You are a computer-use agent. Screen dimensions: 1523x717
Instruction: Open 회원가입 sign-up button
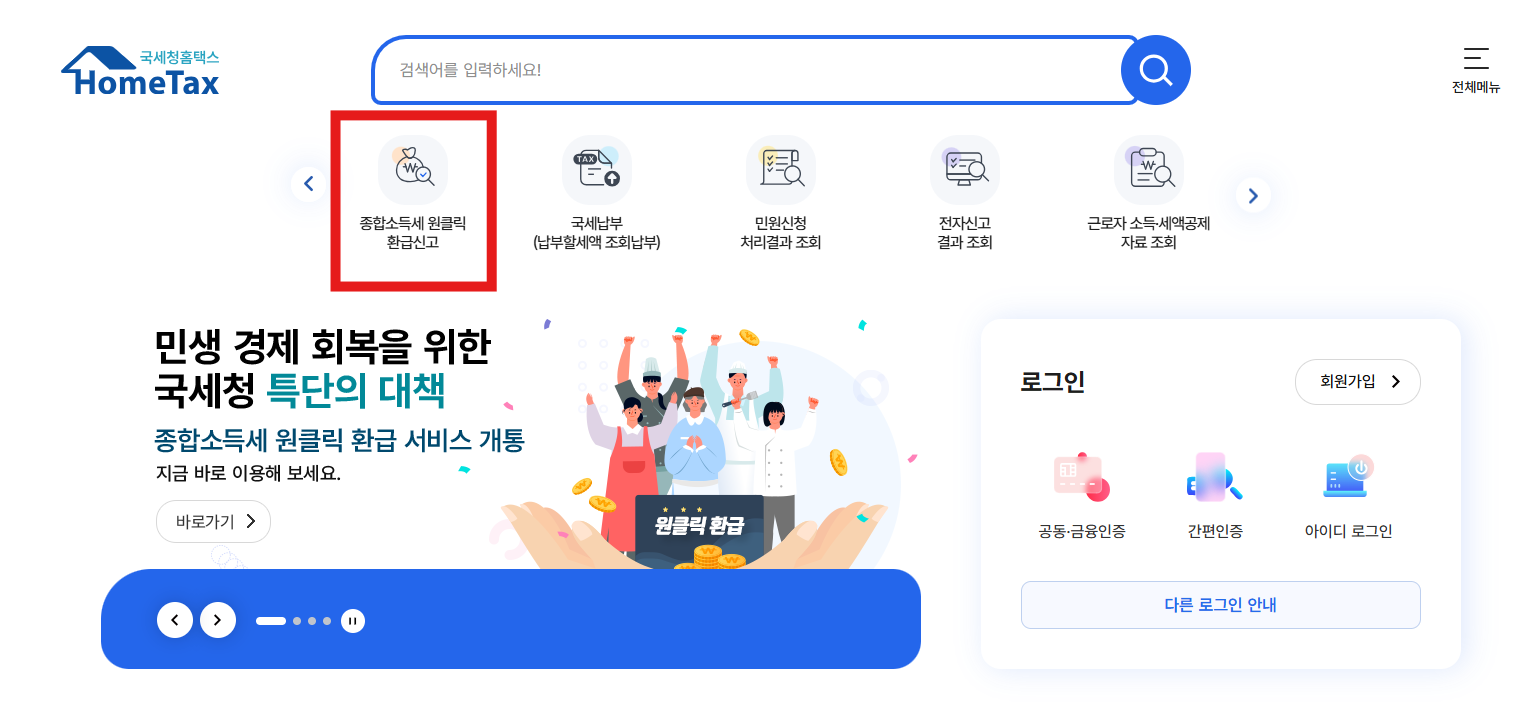[x=1358, y=382]
